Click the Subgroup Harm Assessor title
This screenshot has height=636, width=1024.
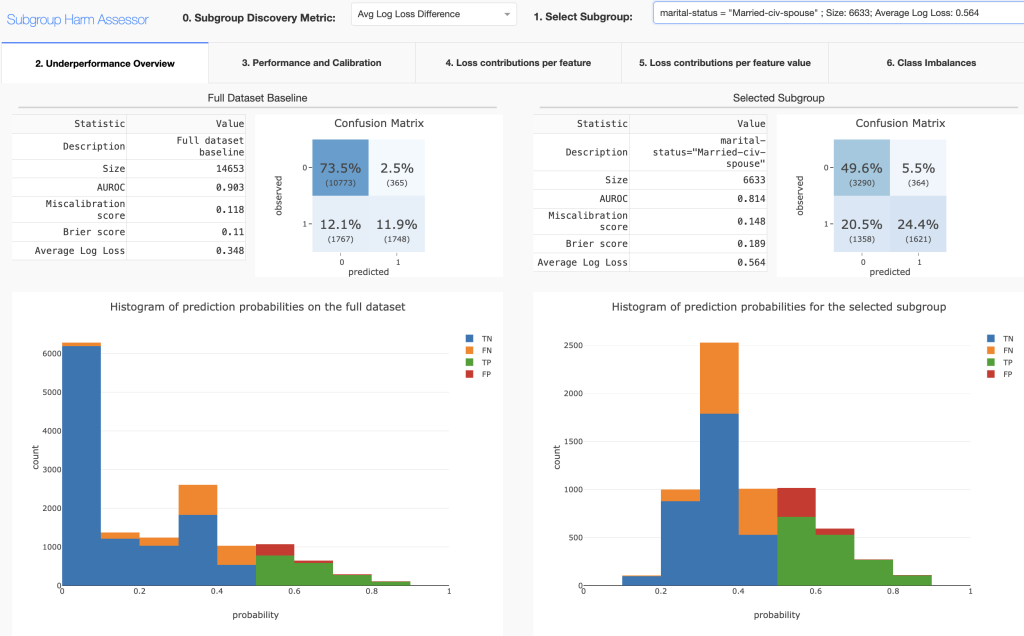78,20
